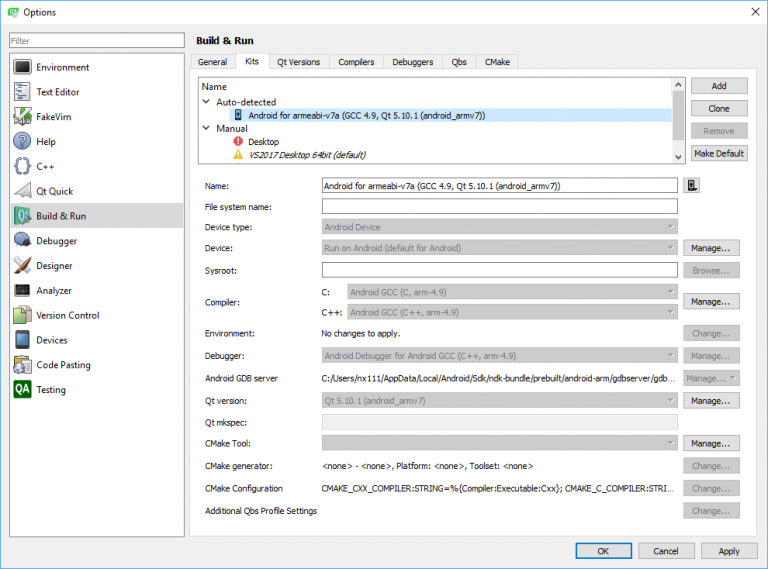Clone the selected kit

pos(719,108)
